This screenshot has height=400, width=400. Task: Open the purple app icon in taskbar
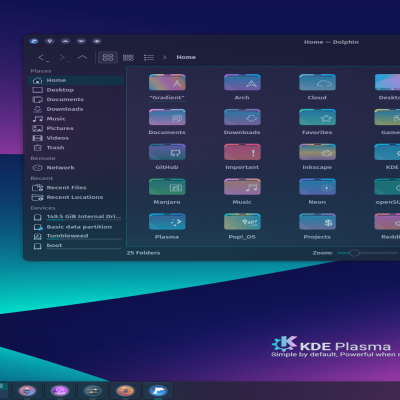point(60,391)
